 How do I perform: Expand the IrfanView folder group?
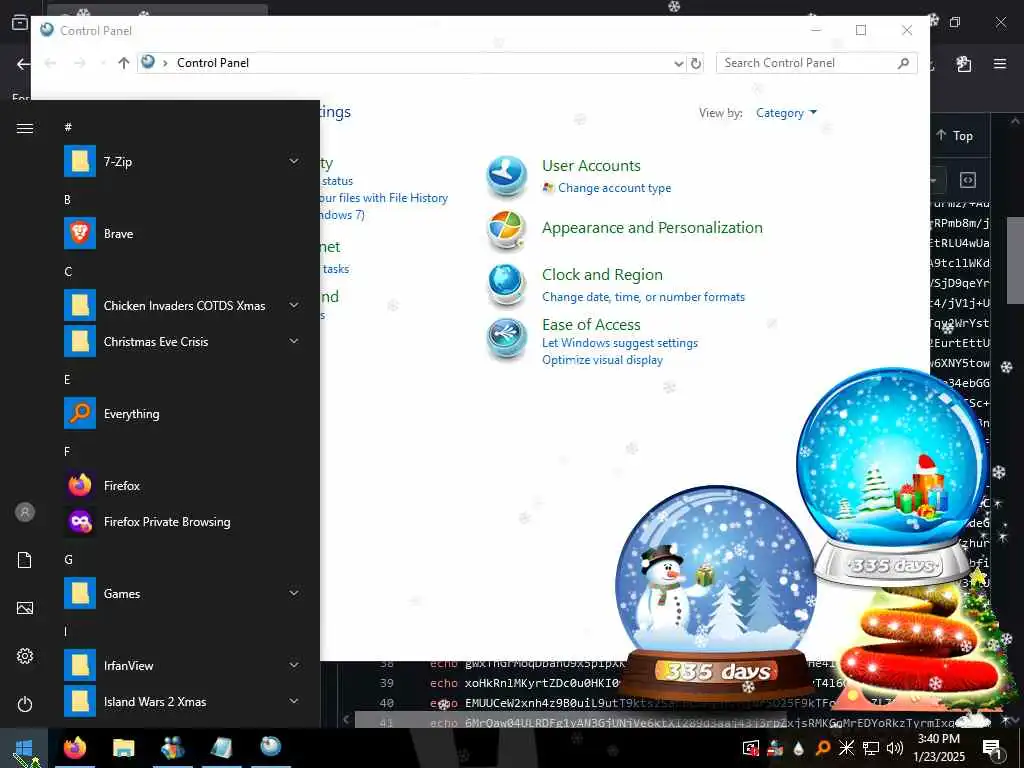coord(294,665)
